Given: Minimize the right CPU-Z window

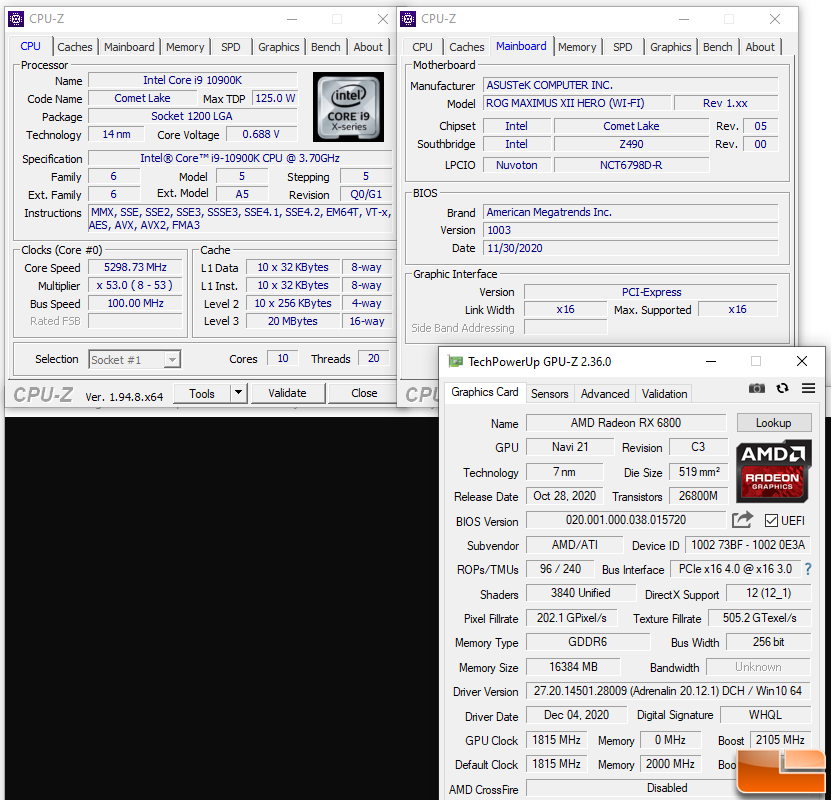Looking at the screenshot, I should click(x=684, y=19).
